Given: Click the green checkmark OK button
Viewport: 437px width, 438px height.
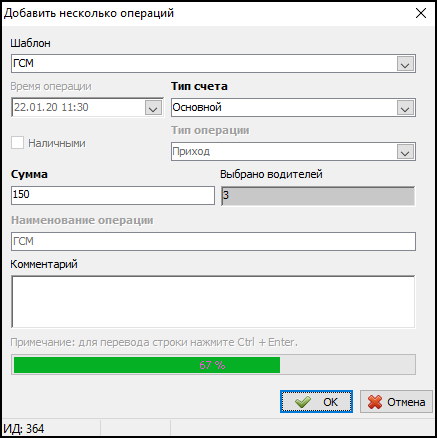Looking at the screenshot, I should tap(316, 402).
